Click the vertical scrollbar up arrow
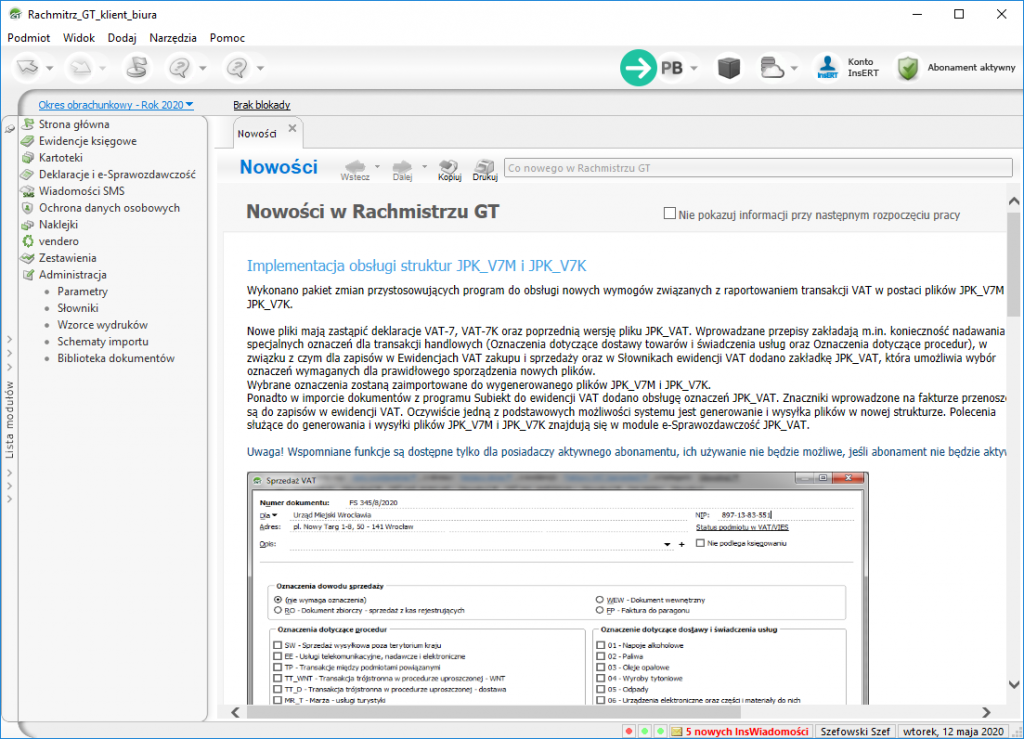Screen dimensions: 1024x739 pos(1014,201)
